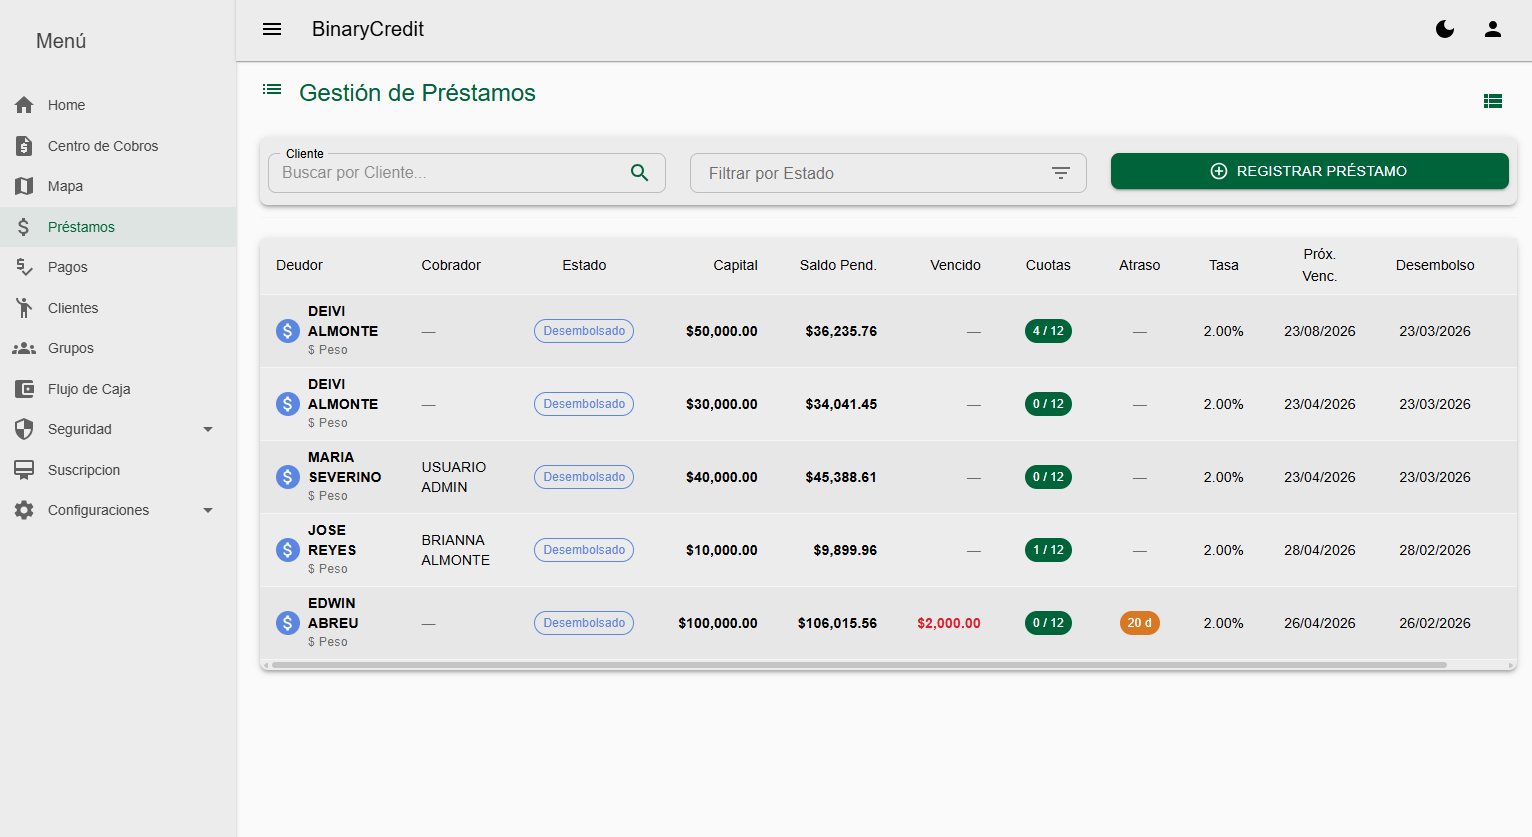Viewport: 1532px width, 837px height.
Task: Open the Suscripcion menu item
Action: point(118,470)
